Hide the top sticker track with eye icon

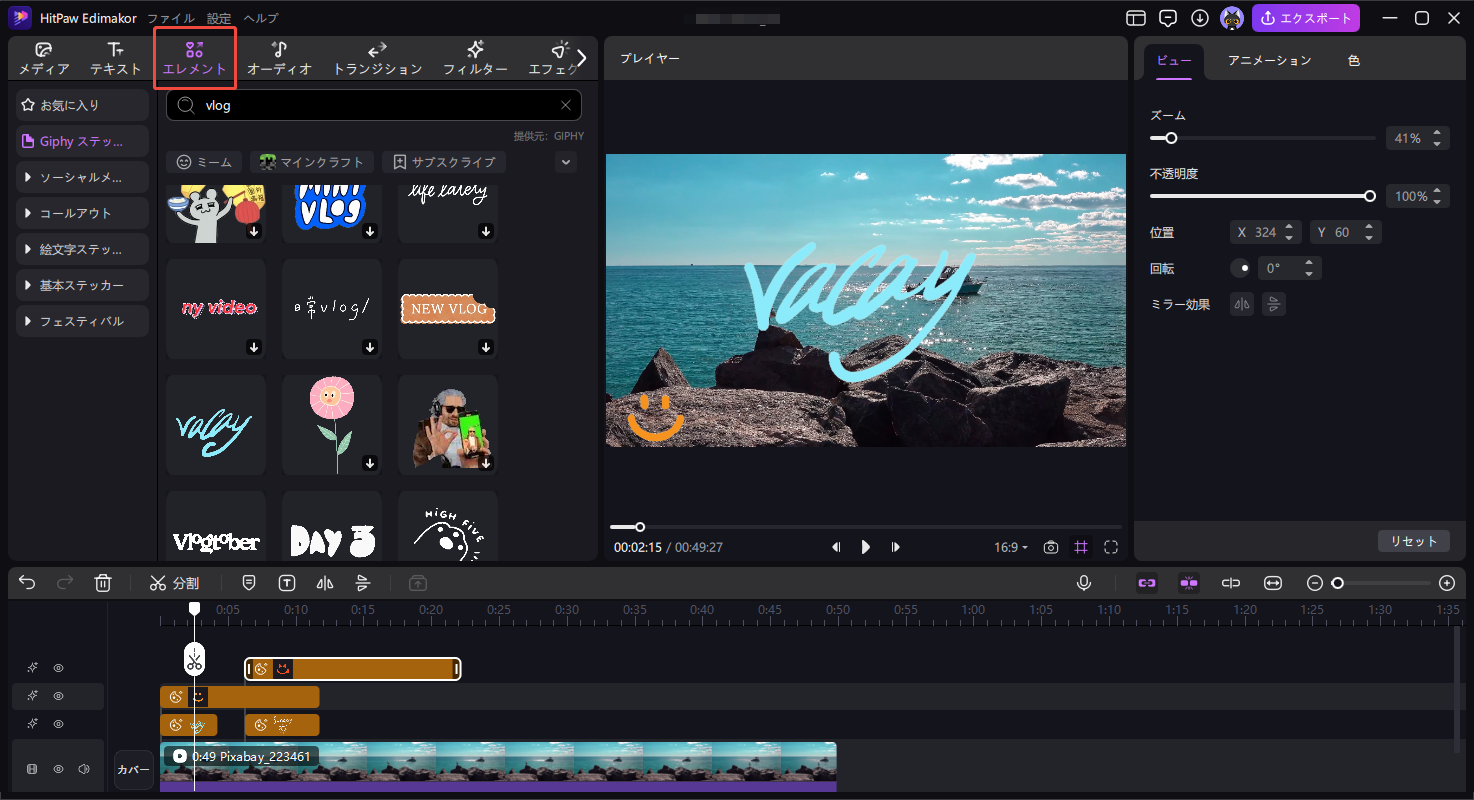pyautogui.click(x=58, y=668)
